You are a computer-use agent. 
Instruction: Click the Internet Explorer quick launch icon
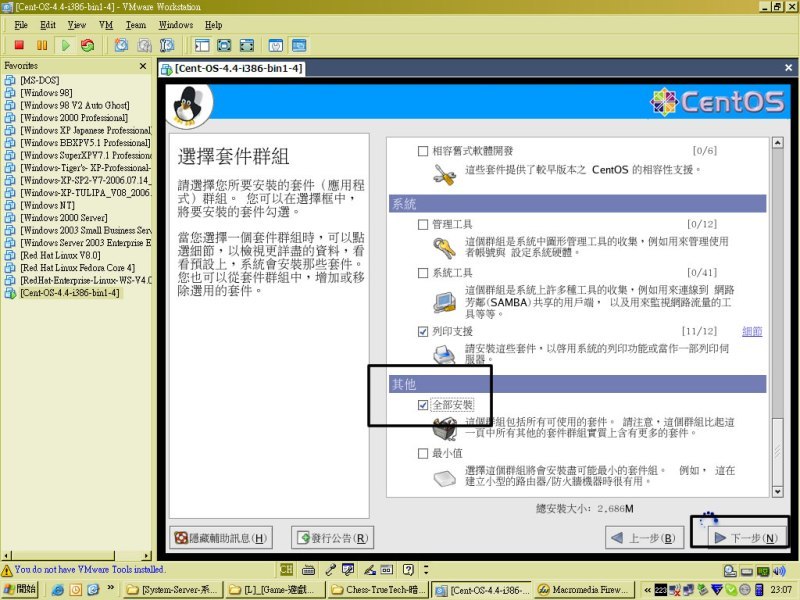(58, 590)
